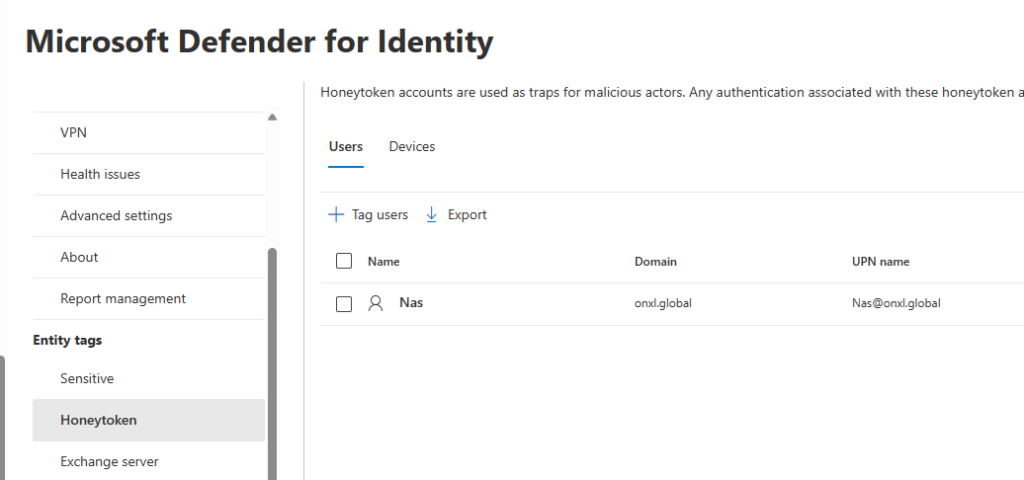Open Exchange server entity tag

(149, 462)
